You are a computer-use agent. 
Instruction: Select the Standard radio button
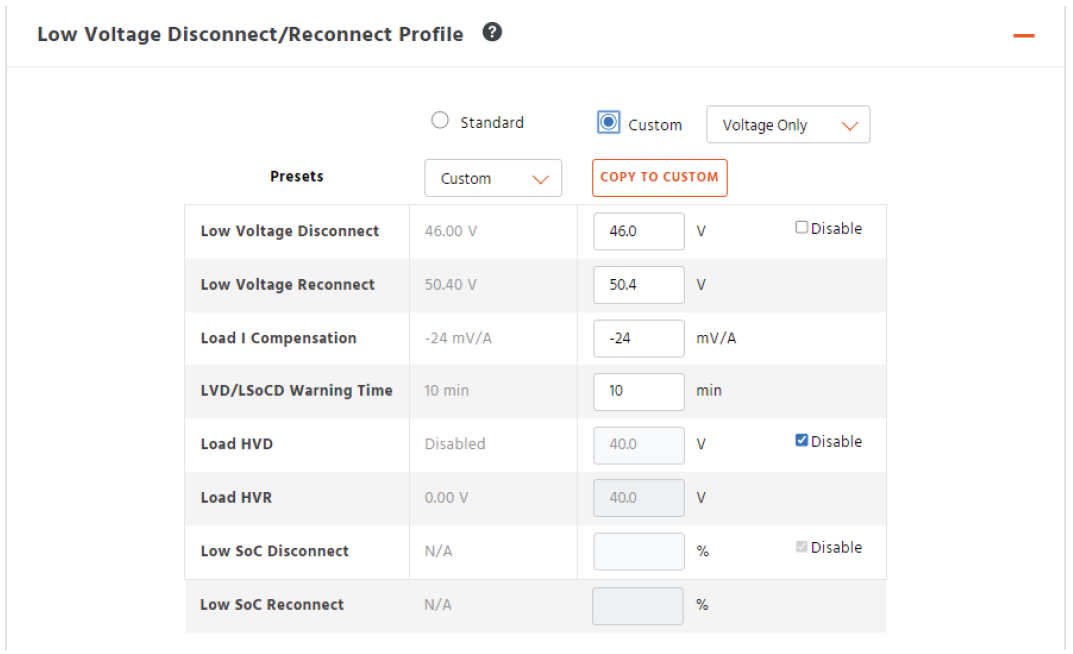pos(440,121)
